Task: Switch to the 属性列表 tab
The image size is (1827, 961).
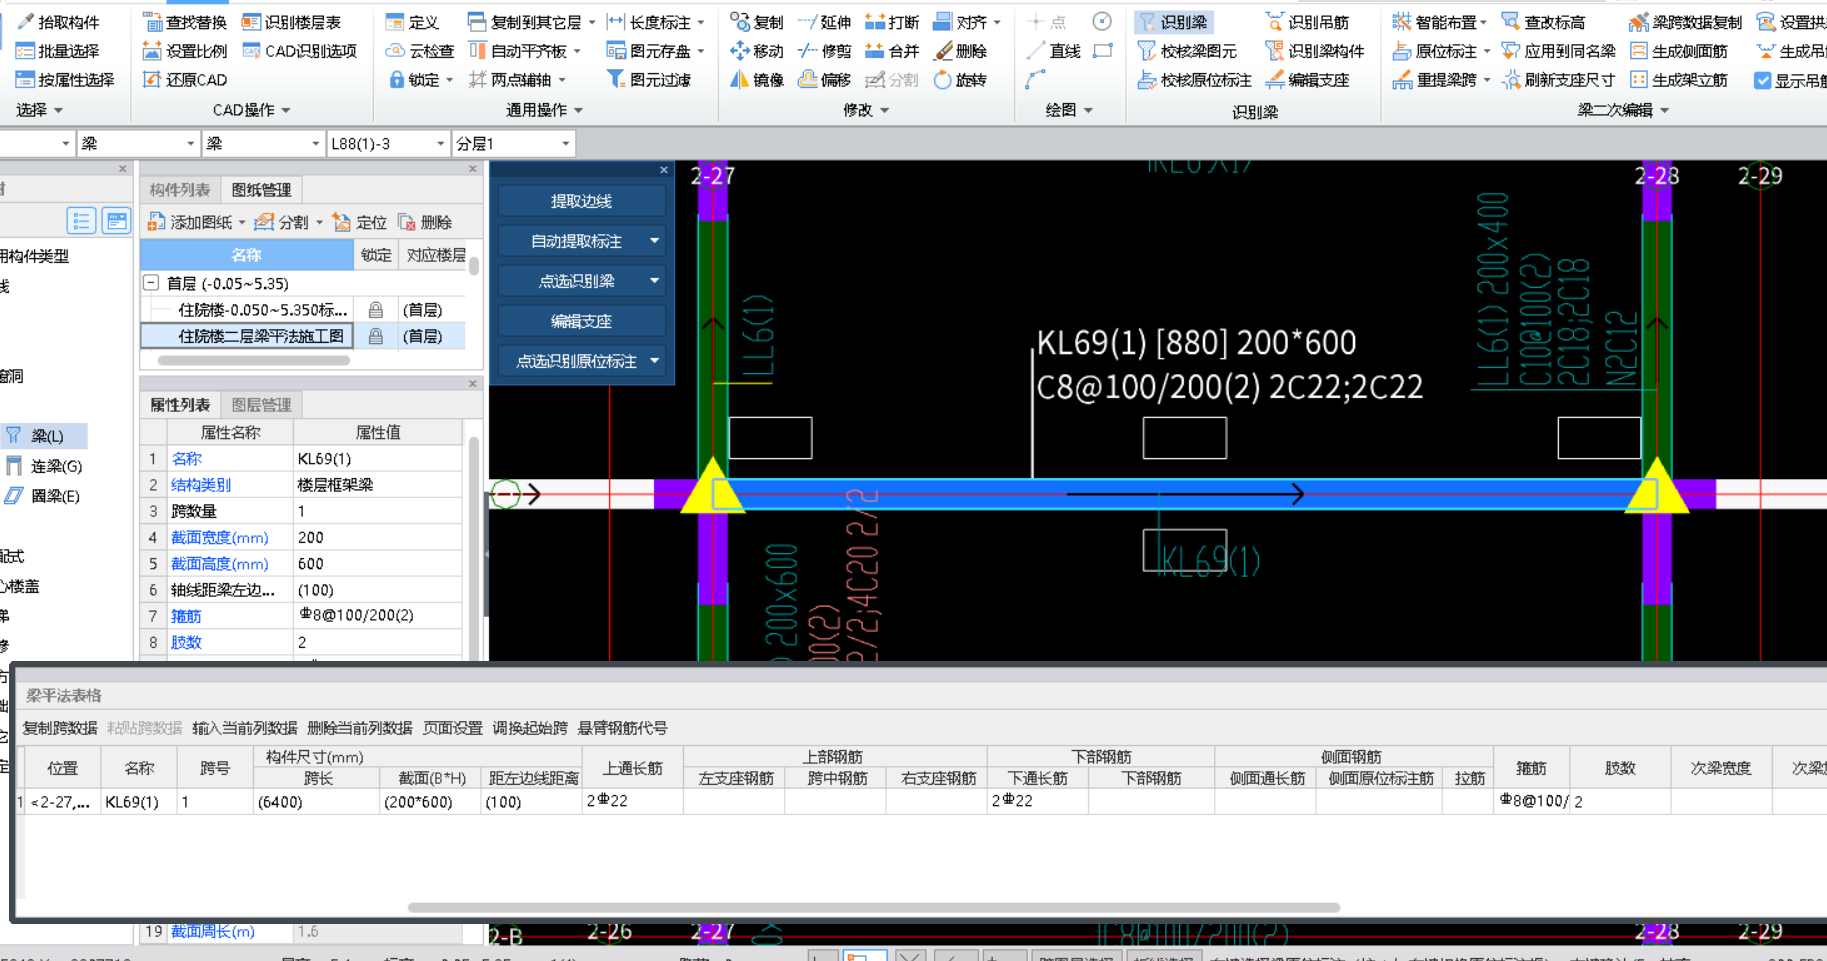Action: pos(179,405)
